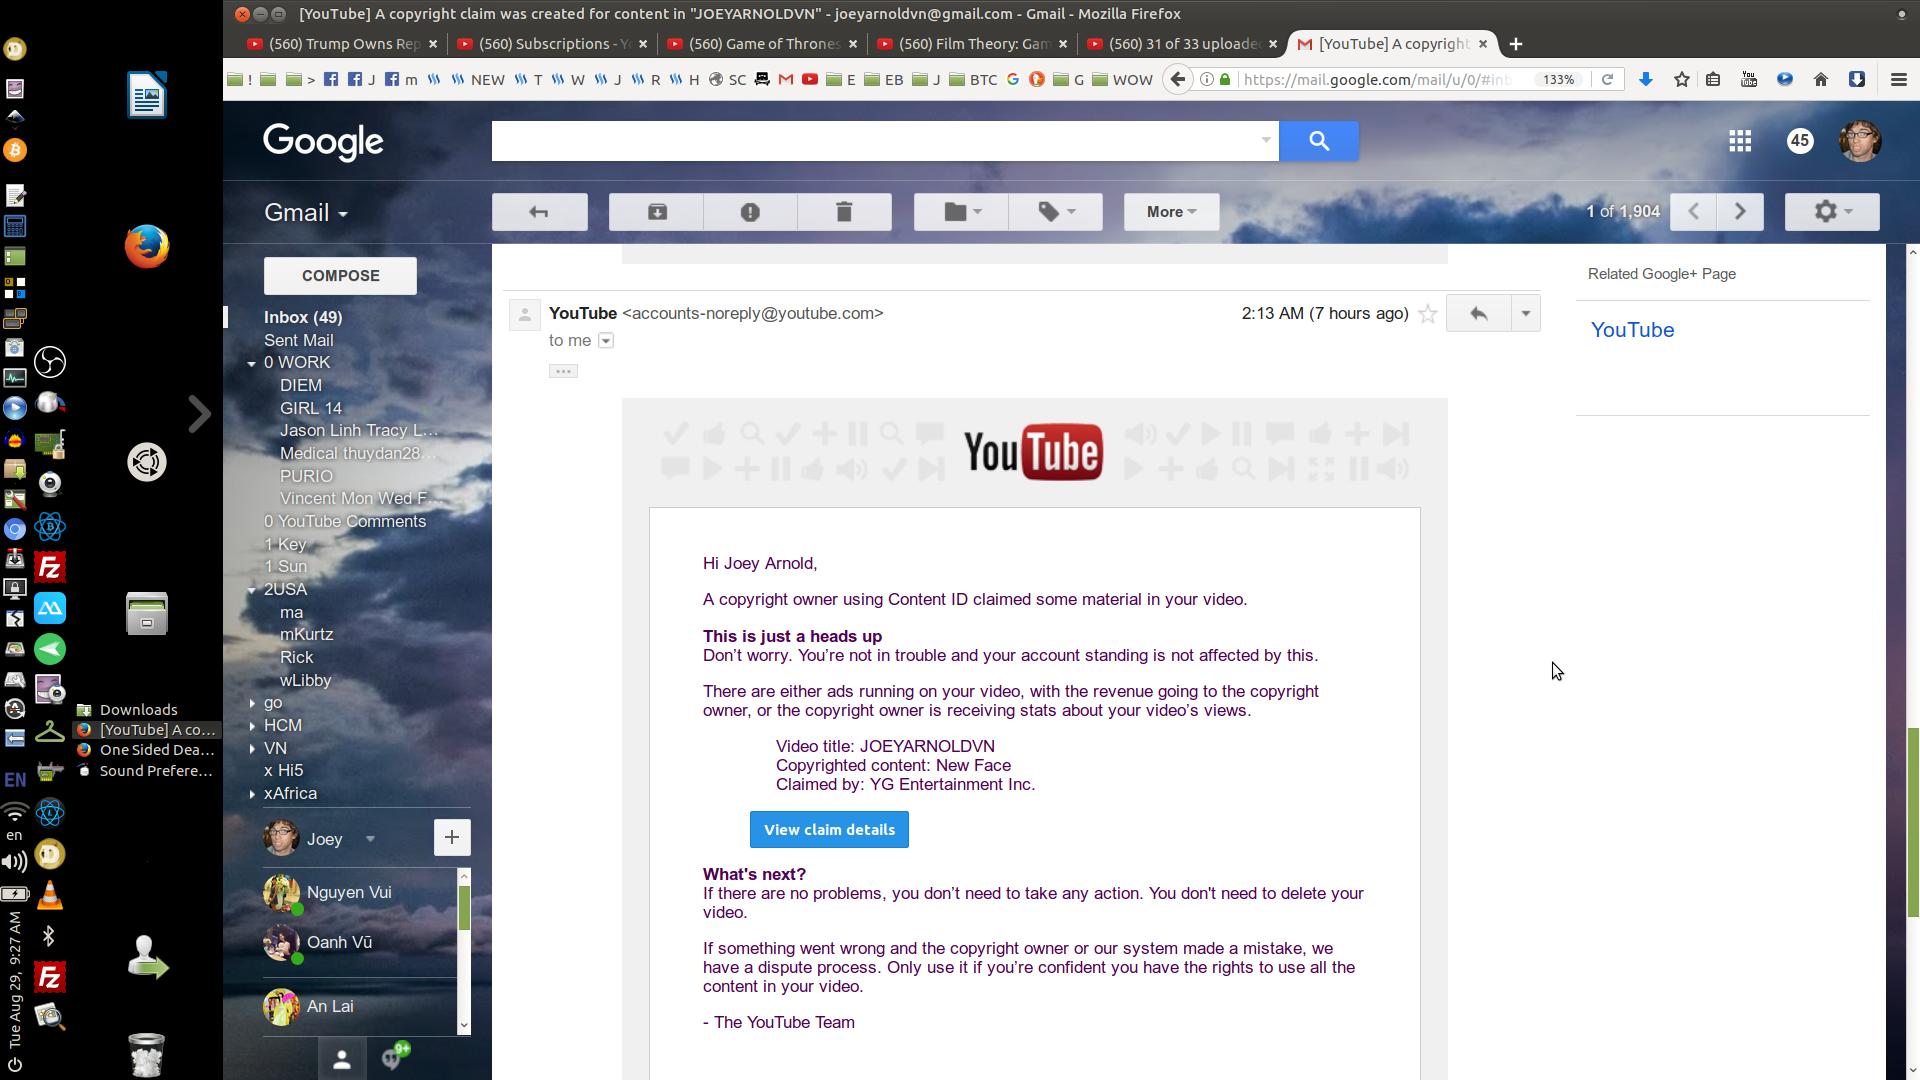Open the VLC media player launcher icon
Viewport: 1920px width, 1080px height.
point(49,895)
